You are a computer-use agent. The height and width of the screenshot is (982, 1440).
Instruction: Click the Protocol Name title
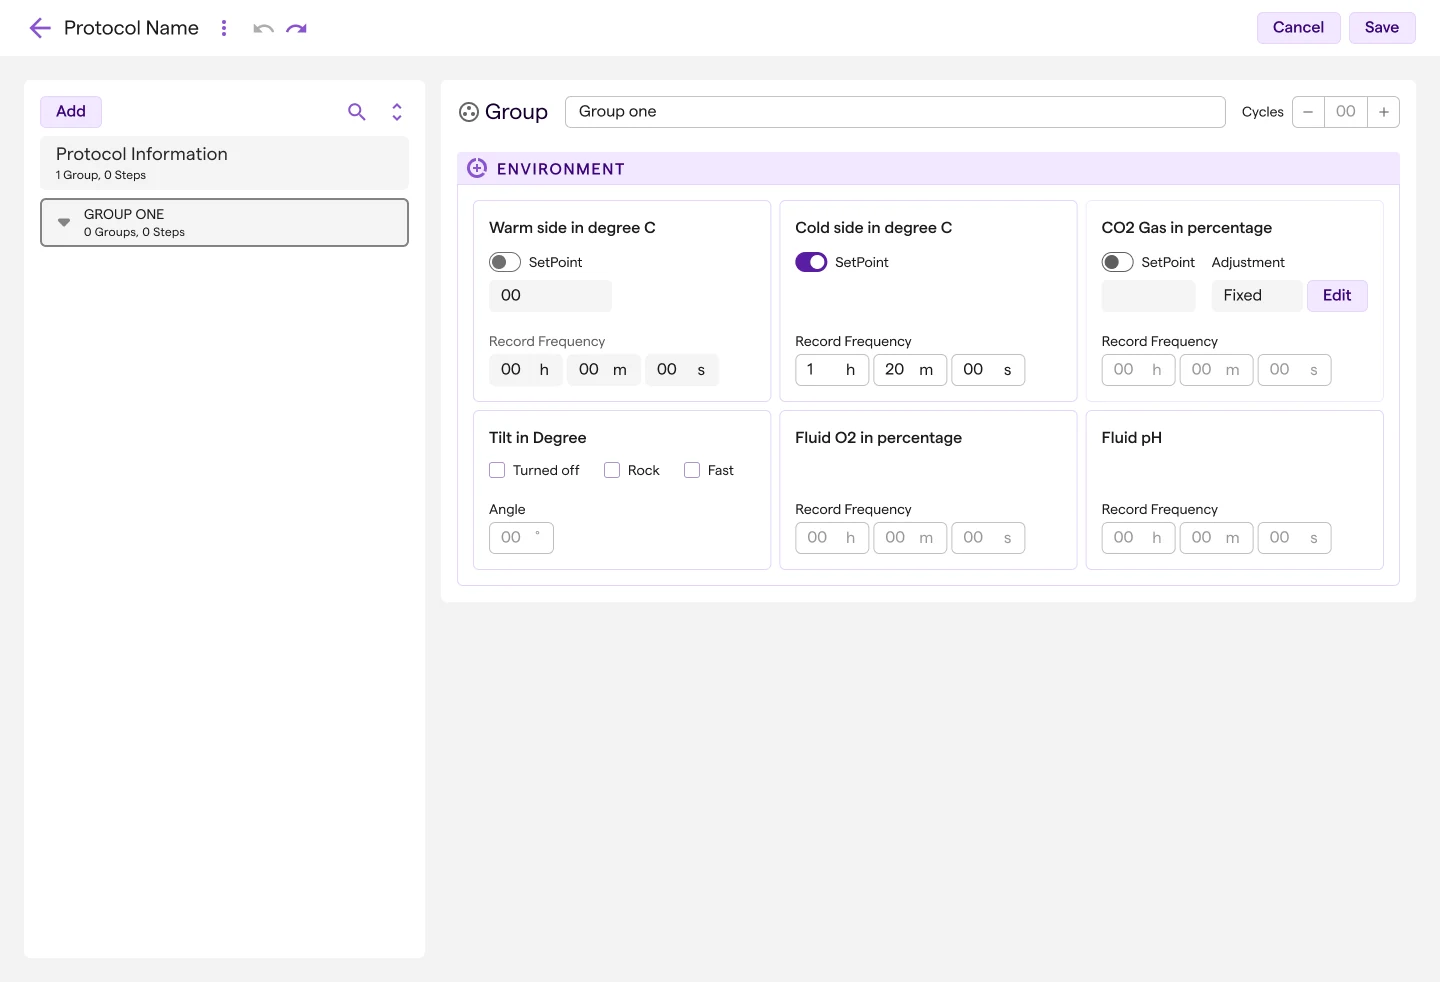coord(131,28)
